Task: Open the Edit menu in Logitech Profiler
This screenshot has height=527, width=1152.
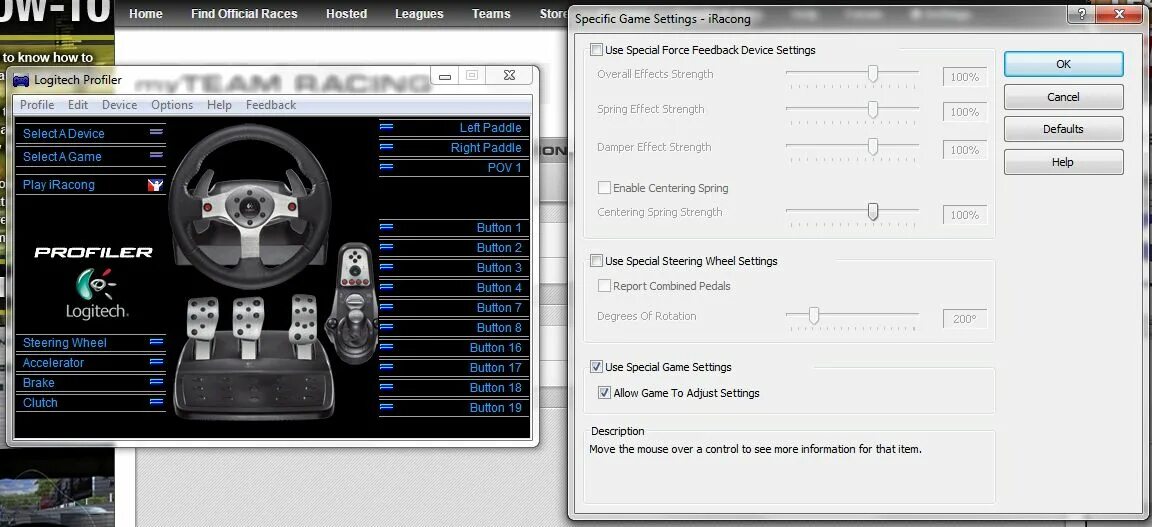Action: [x=78, y=104]
